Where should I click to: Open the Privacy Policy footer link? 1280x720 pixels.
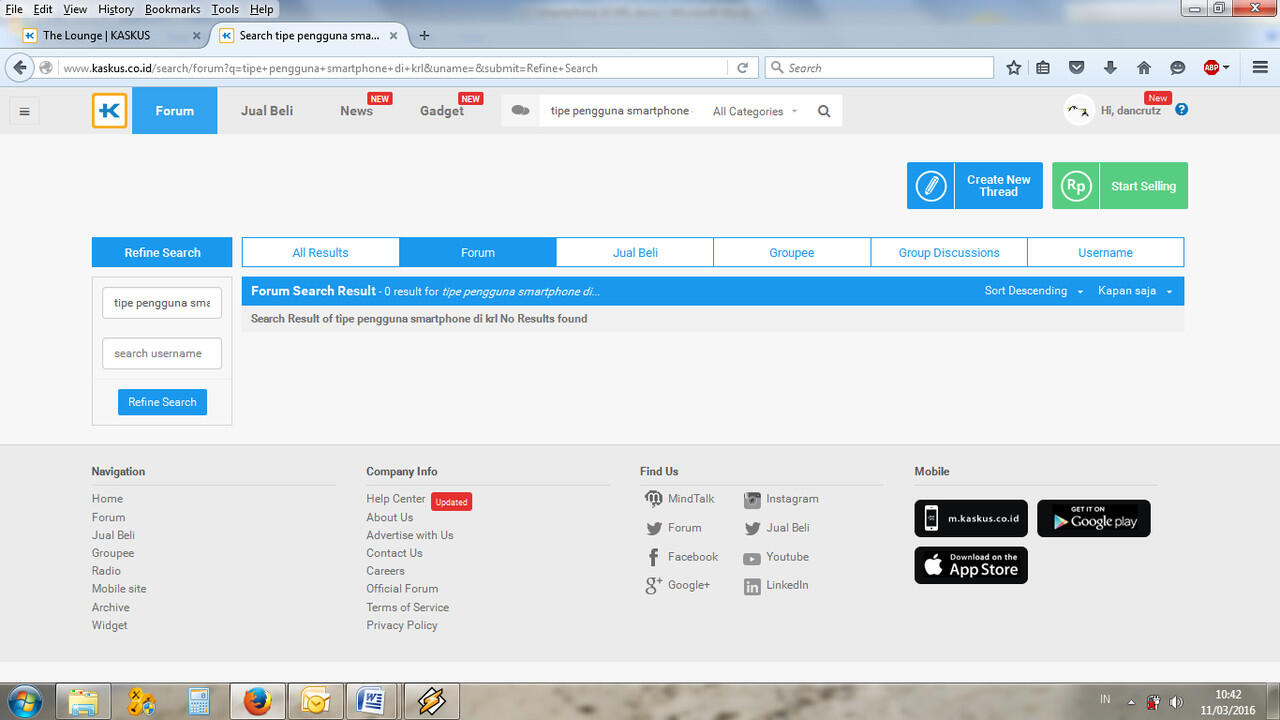click(x=402, y=625)
